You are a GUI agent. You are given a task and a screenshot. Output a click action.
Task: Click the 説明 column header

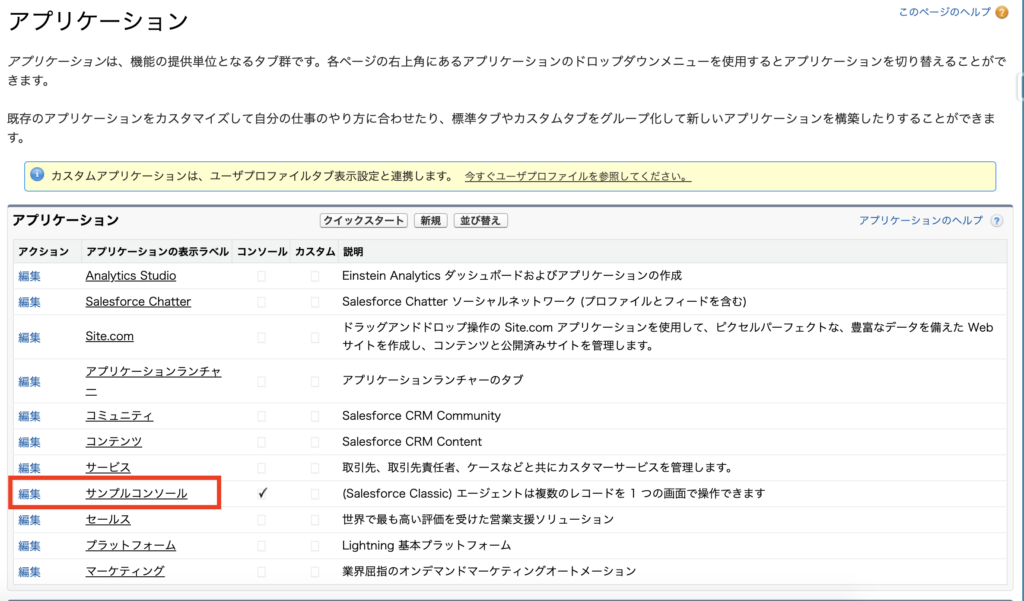click(x=353, y=252)
